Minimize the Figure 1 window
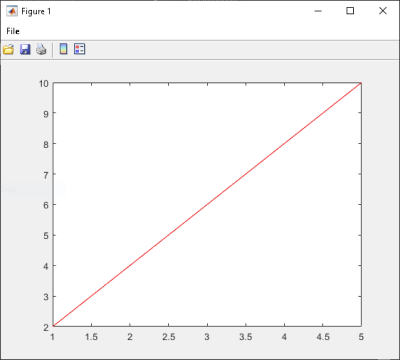 (318, 11)
